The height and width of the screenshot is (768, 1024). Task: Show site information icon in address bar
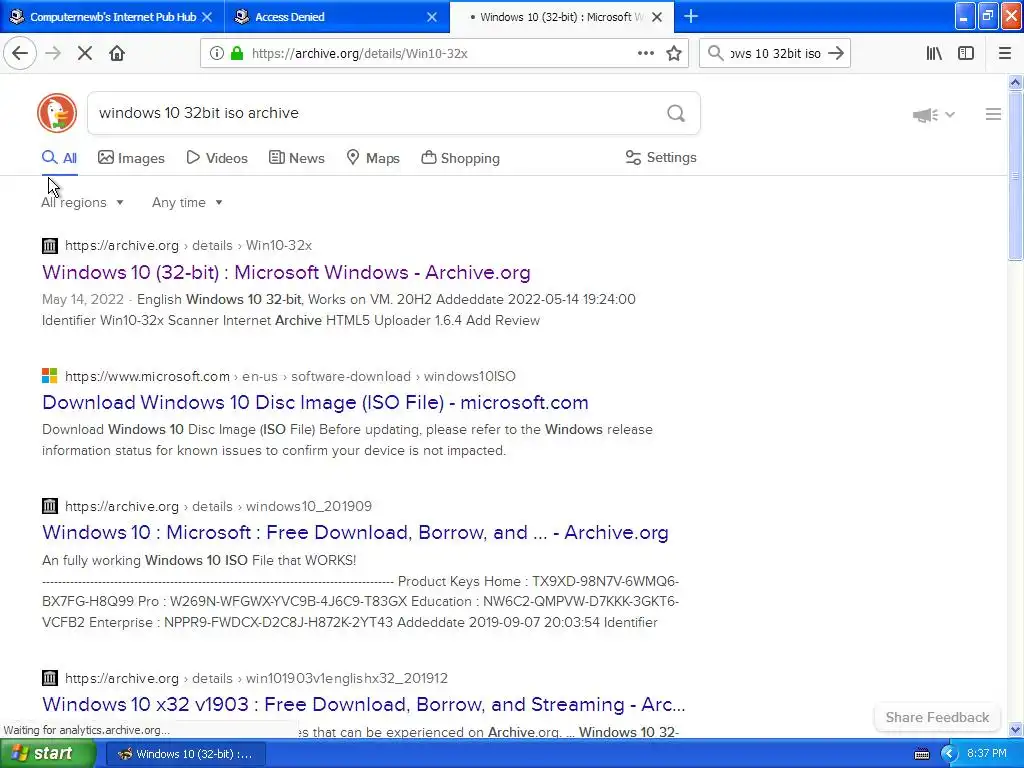(x=216, y=53)
